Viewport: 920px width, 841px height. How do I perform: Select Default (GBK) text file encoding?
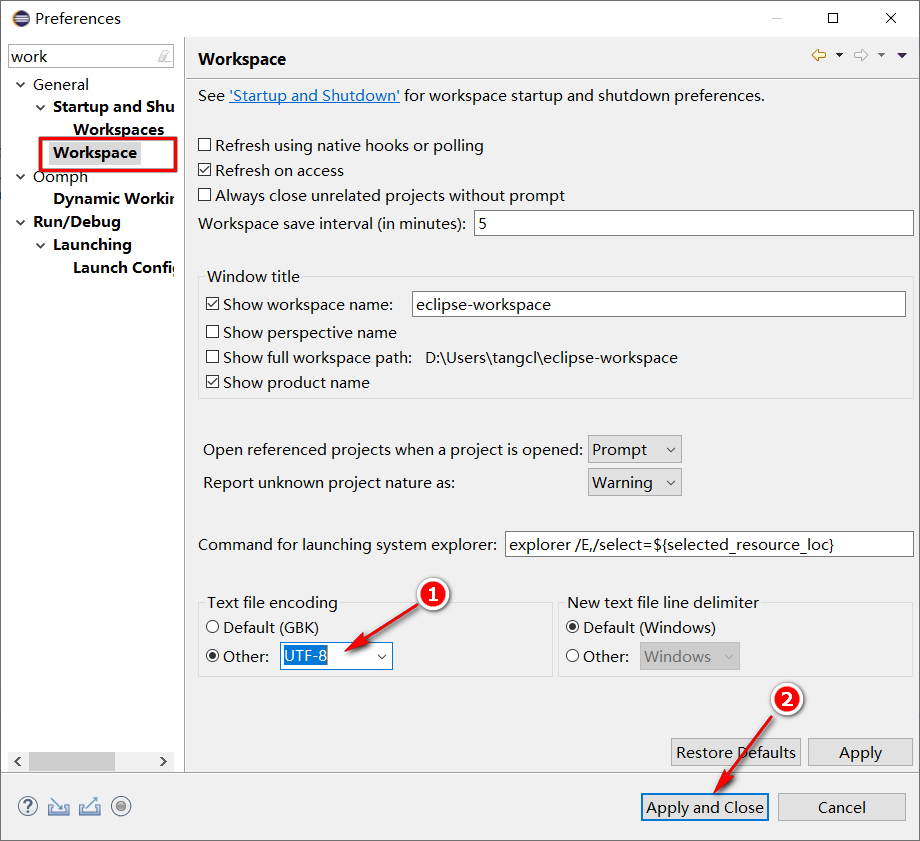coord(212,628)
